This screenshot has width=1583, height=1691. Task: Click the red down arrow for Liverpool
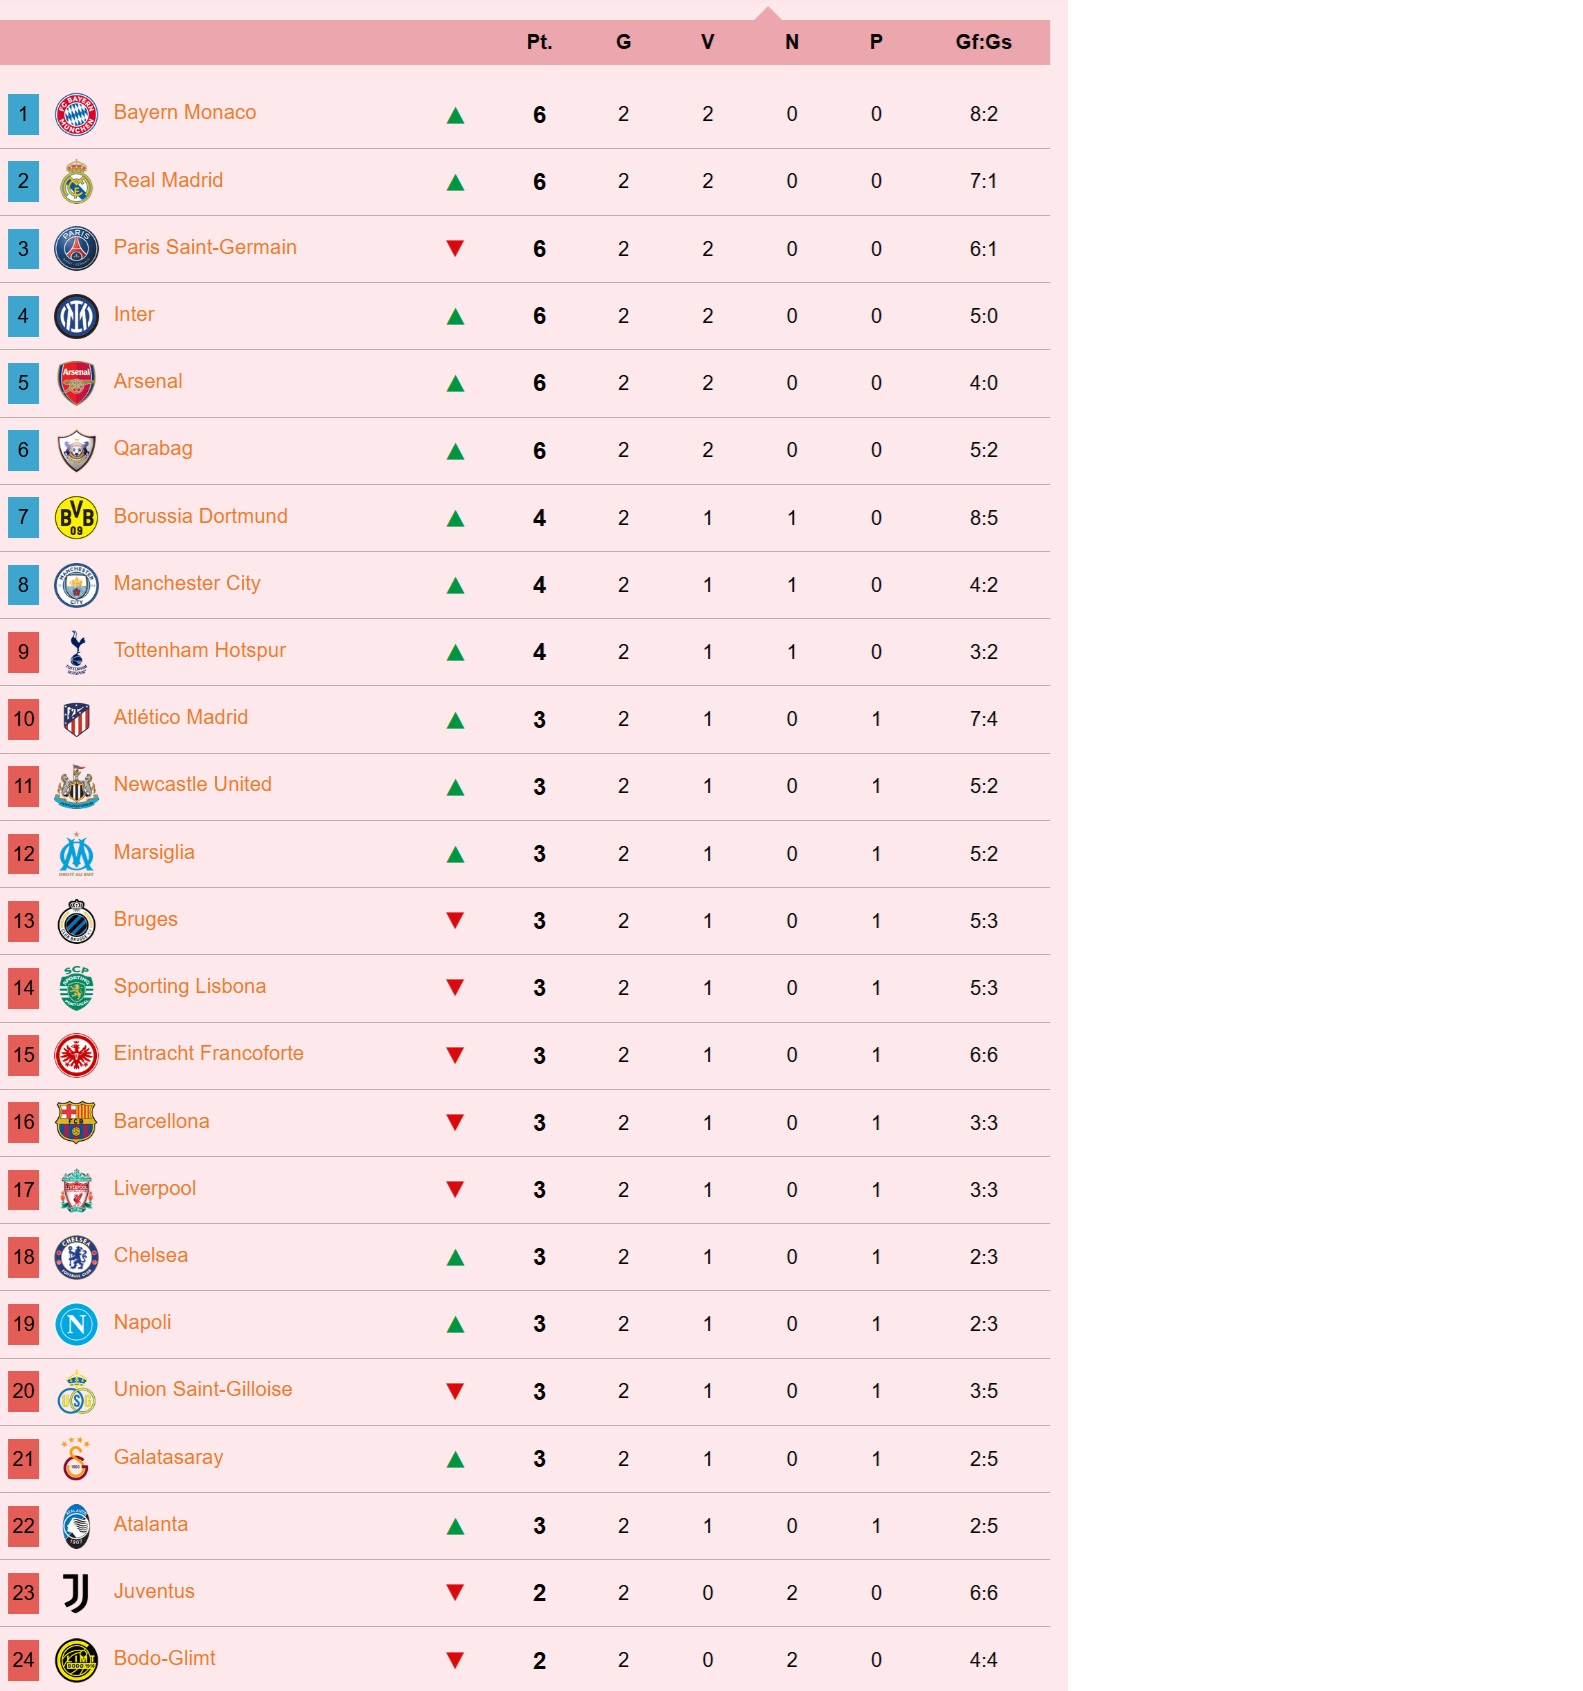455,1189
